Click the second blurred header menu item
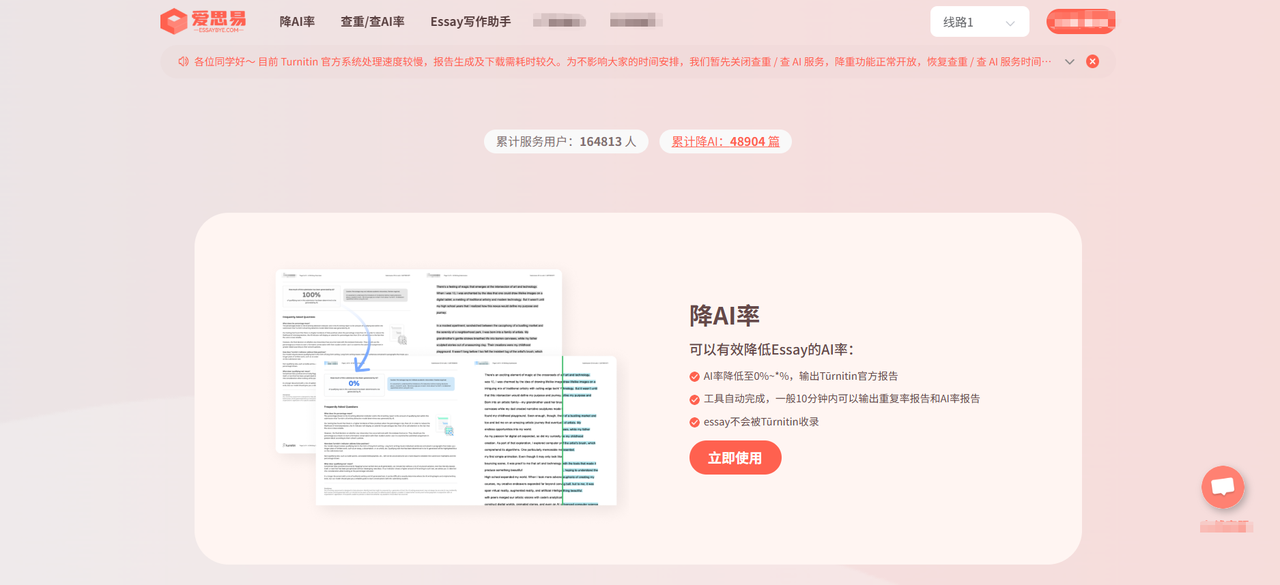The width and height of the screenshot is (1280, 585). pos(636,21)
